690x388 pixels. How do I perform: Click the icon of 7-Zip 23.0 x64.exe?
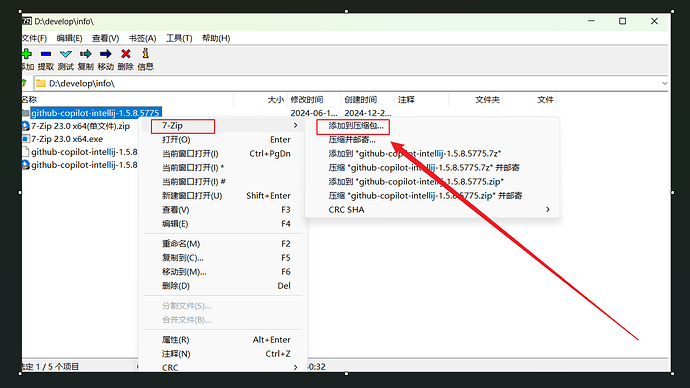click(26, 139)
